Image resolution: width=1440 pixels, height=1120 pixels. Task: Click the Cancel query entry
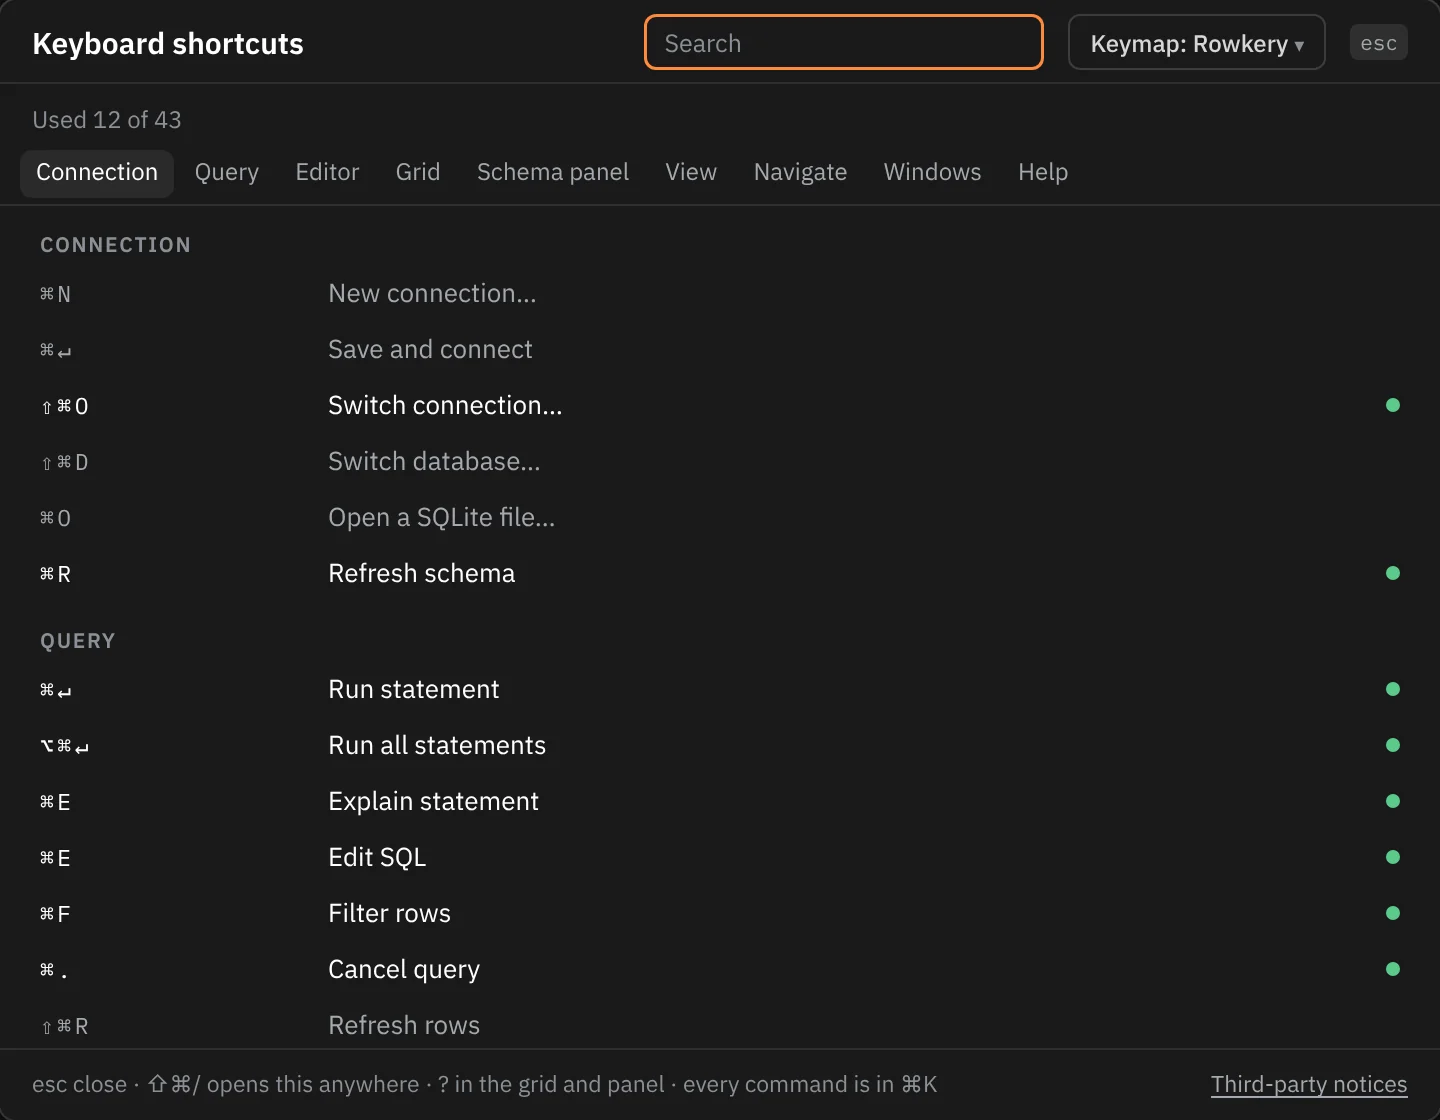(x=720, y=970)
